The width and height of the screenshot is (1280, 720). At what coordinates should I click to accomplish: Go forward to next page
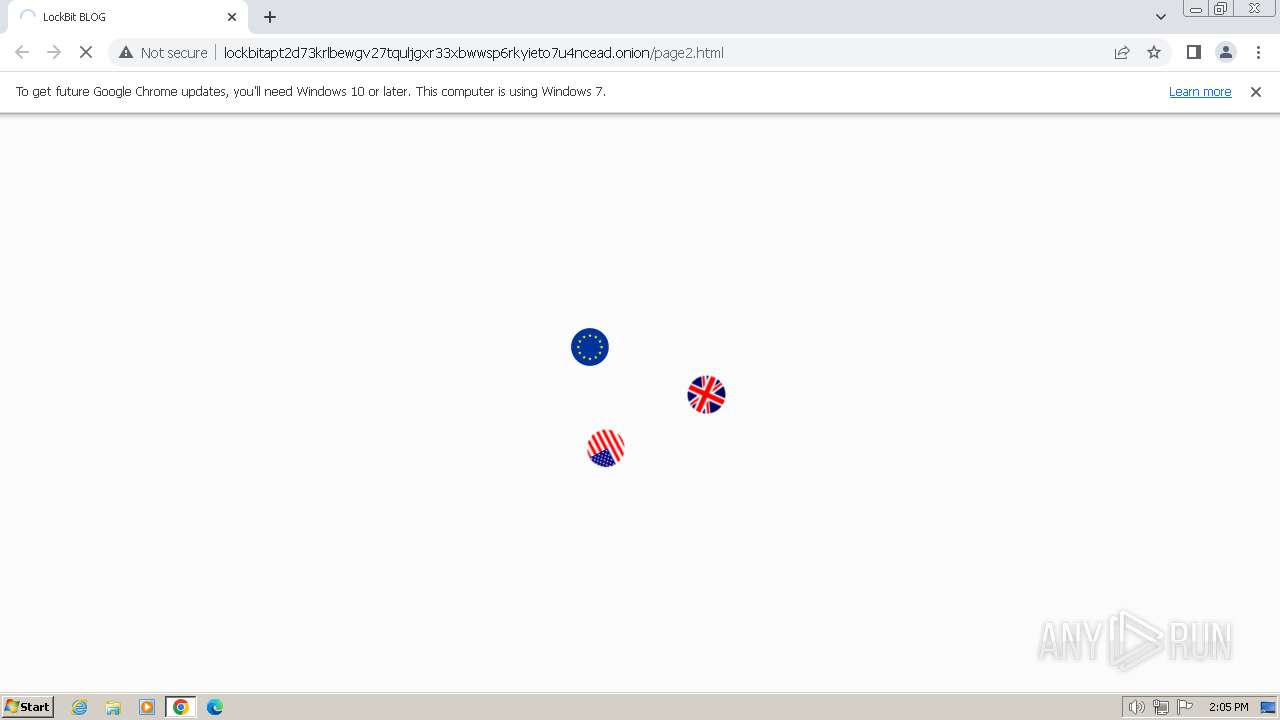point(54,52)
